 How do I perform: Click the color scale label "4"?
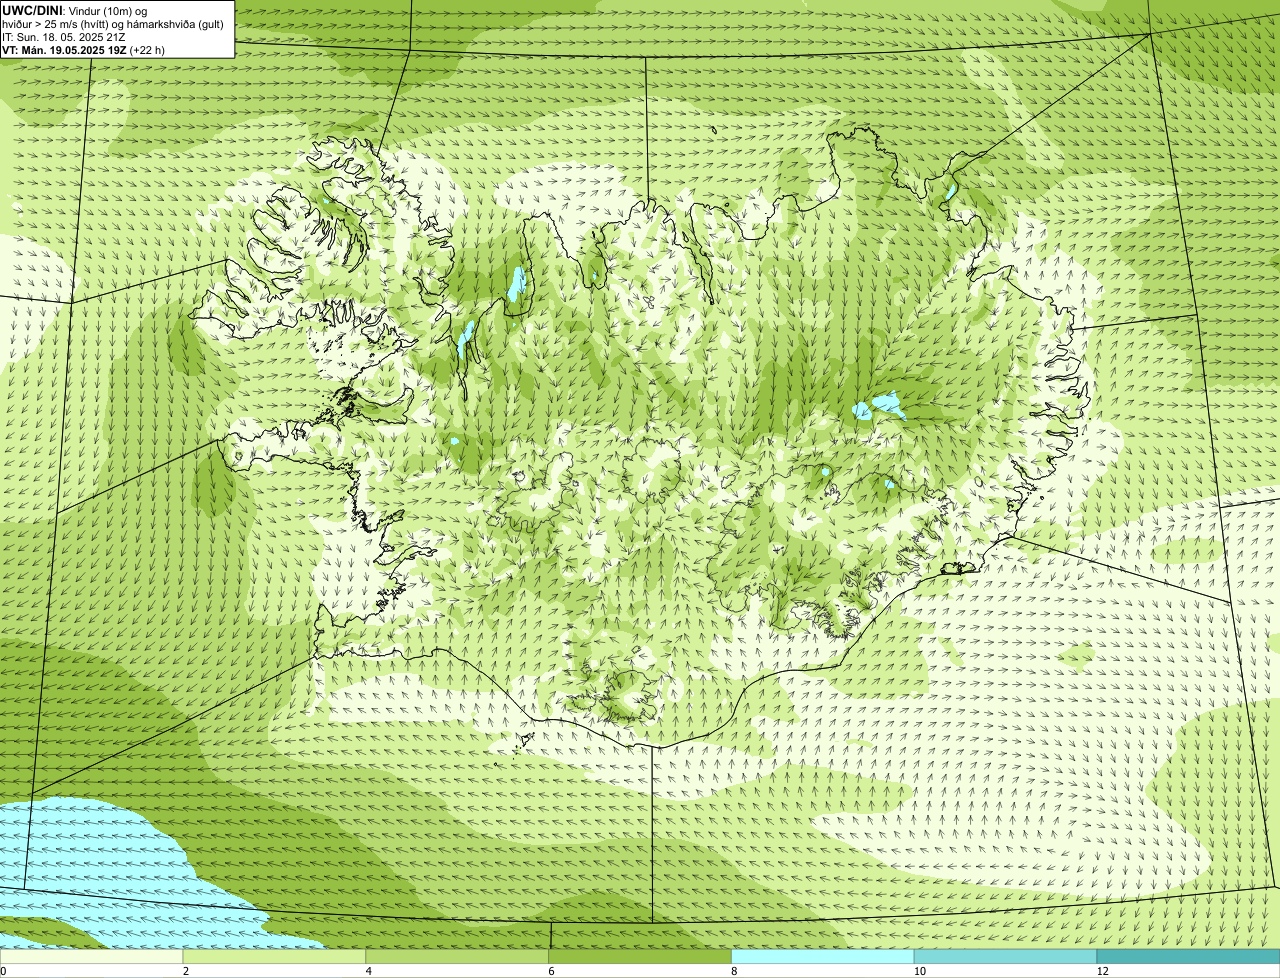(369, 971)
